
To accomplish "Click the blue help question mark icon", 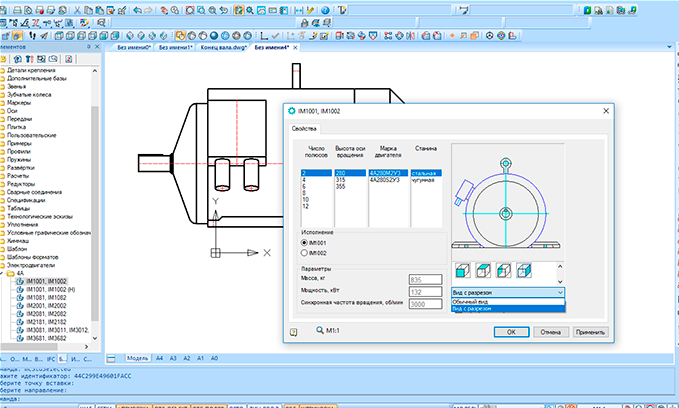I will (x=325, y=10).
